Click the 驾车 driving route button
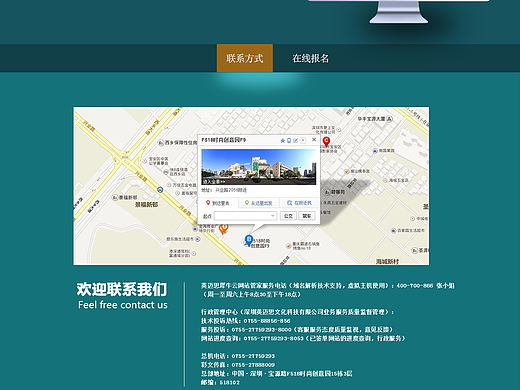 point(307,216)
